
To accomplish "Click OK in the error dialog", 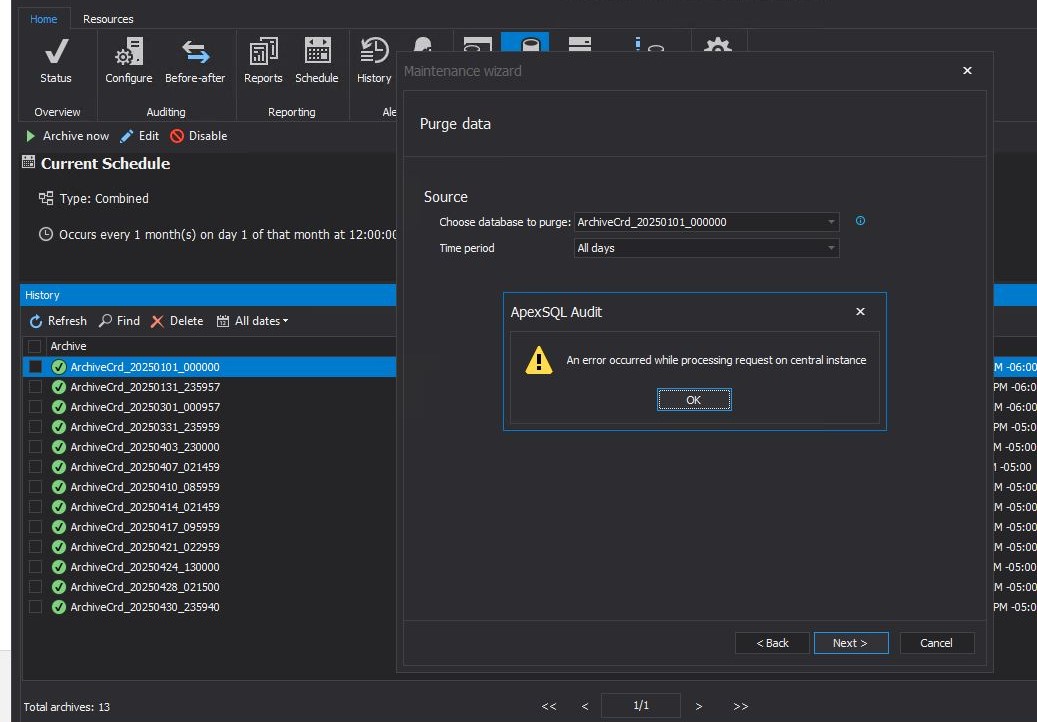I will pyautogui.click(x=694, y=400).
